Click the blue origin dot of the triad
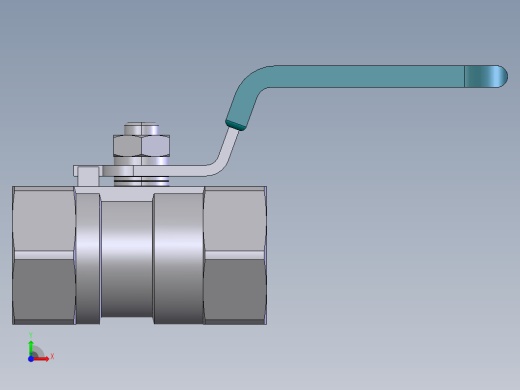520x390 pixels. coord(31,359)
